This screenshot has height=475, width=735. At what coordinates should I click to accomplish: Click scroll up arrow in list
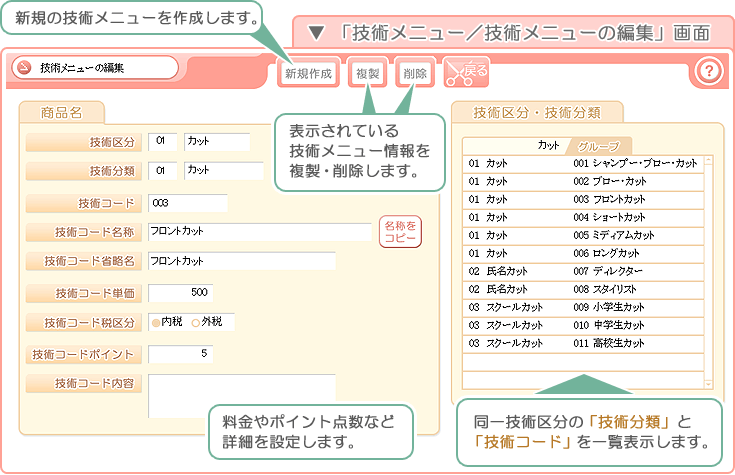(x=708, y=160)
